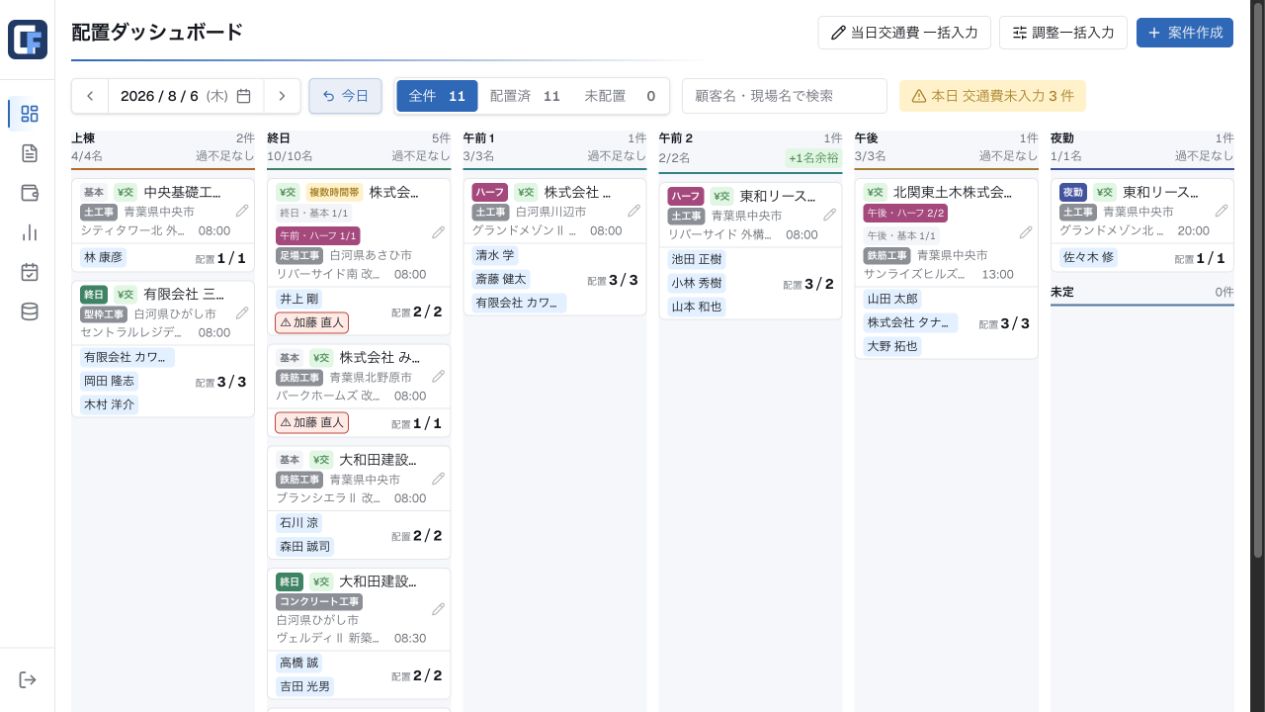Click 加藤 直人 warning chip under 井上 剛
This screenshot has width=1265, height=712.
[312, 323]
